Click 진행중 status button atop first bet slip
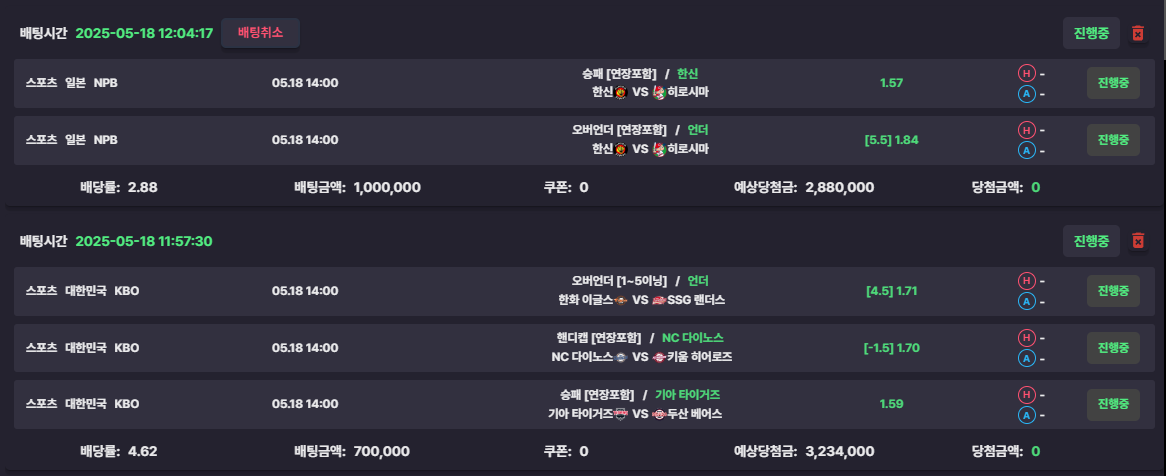This screenshot has width=1166, height=476. tap(1091, 33)
